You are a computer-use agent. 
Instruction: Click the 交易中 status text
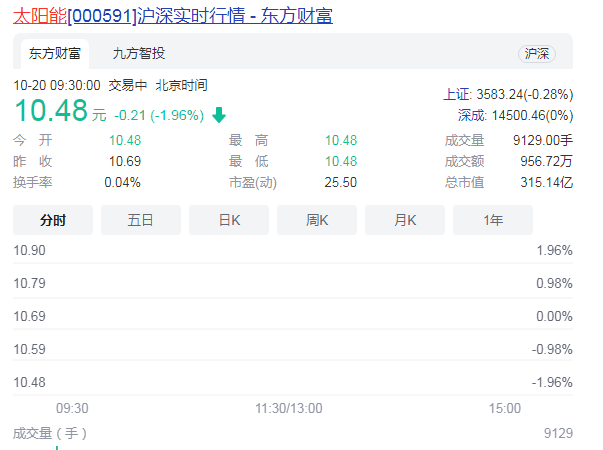pos(128,85)
